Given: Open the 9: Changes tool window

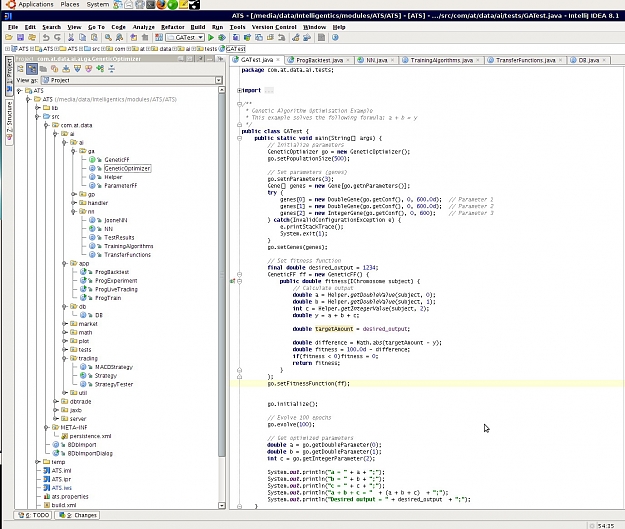Looking at the screenshot, I should (77, 515).
